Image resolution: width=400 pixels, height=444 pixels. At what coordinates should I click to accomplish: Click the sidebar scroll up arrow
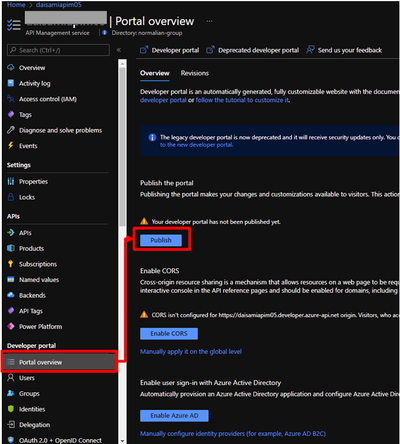[122, 63]
